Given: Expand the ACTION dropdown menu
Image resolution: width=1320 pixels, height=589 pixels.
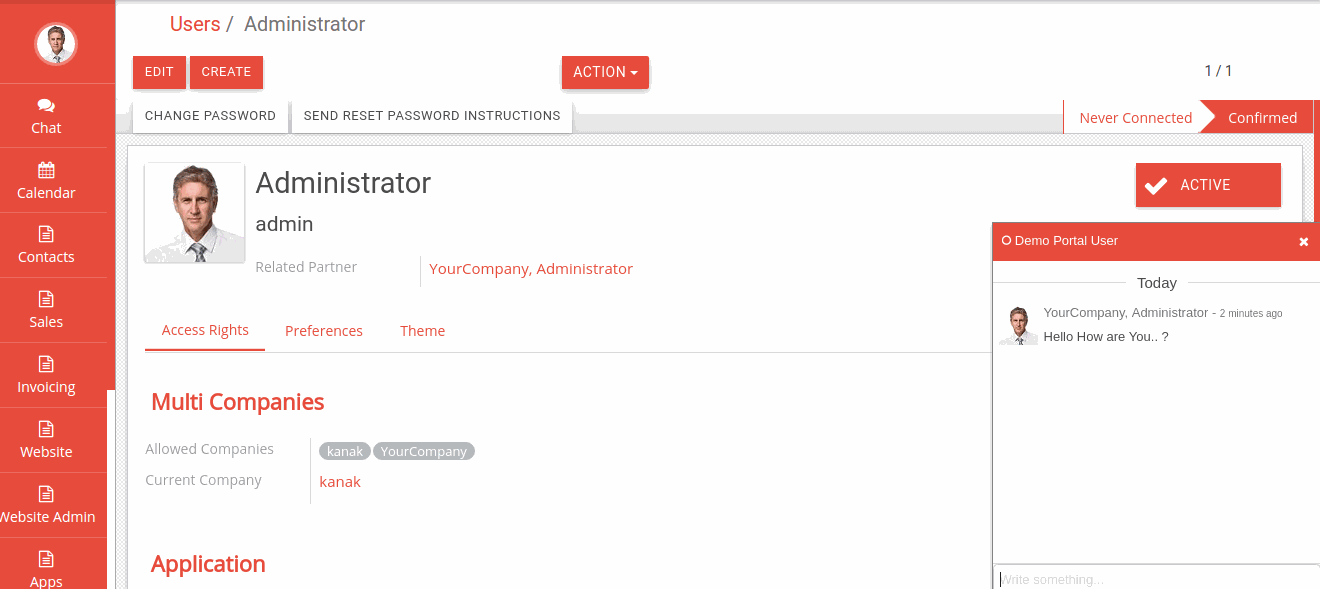Looking at the screenshot, I should (605, 72).
